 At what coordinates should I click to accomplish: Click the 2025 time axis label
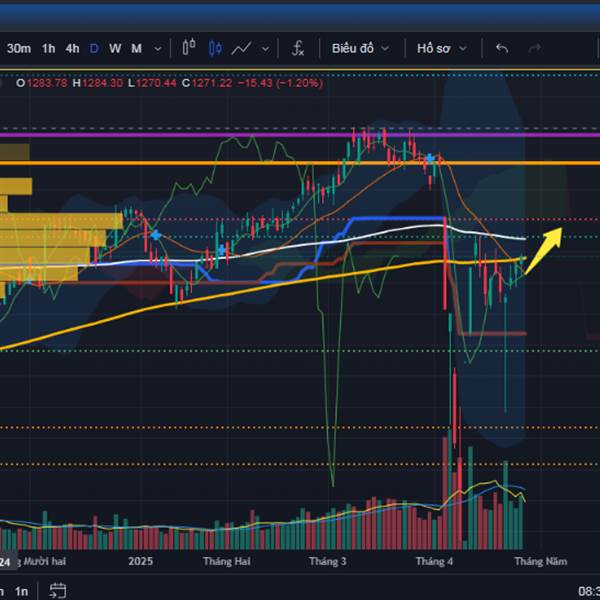(140, 561)
